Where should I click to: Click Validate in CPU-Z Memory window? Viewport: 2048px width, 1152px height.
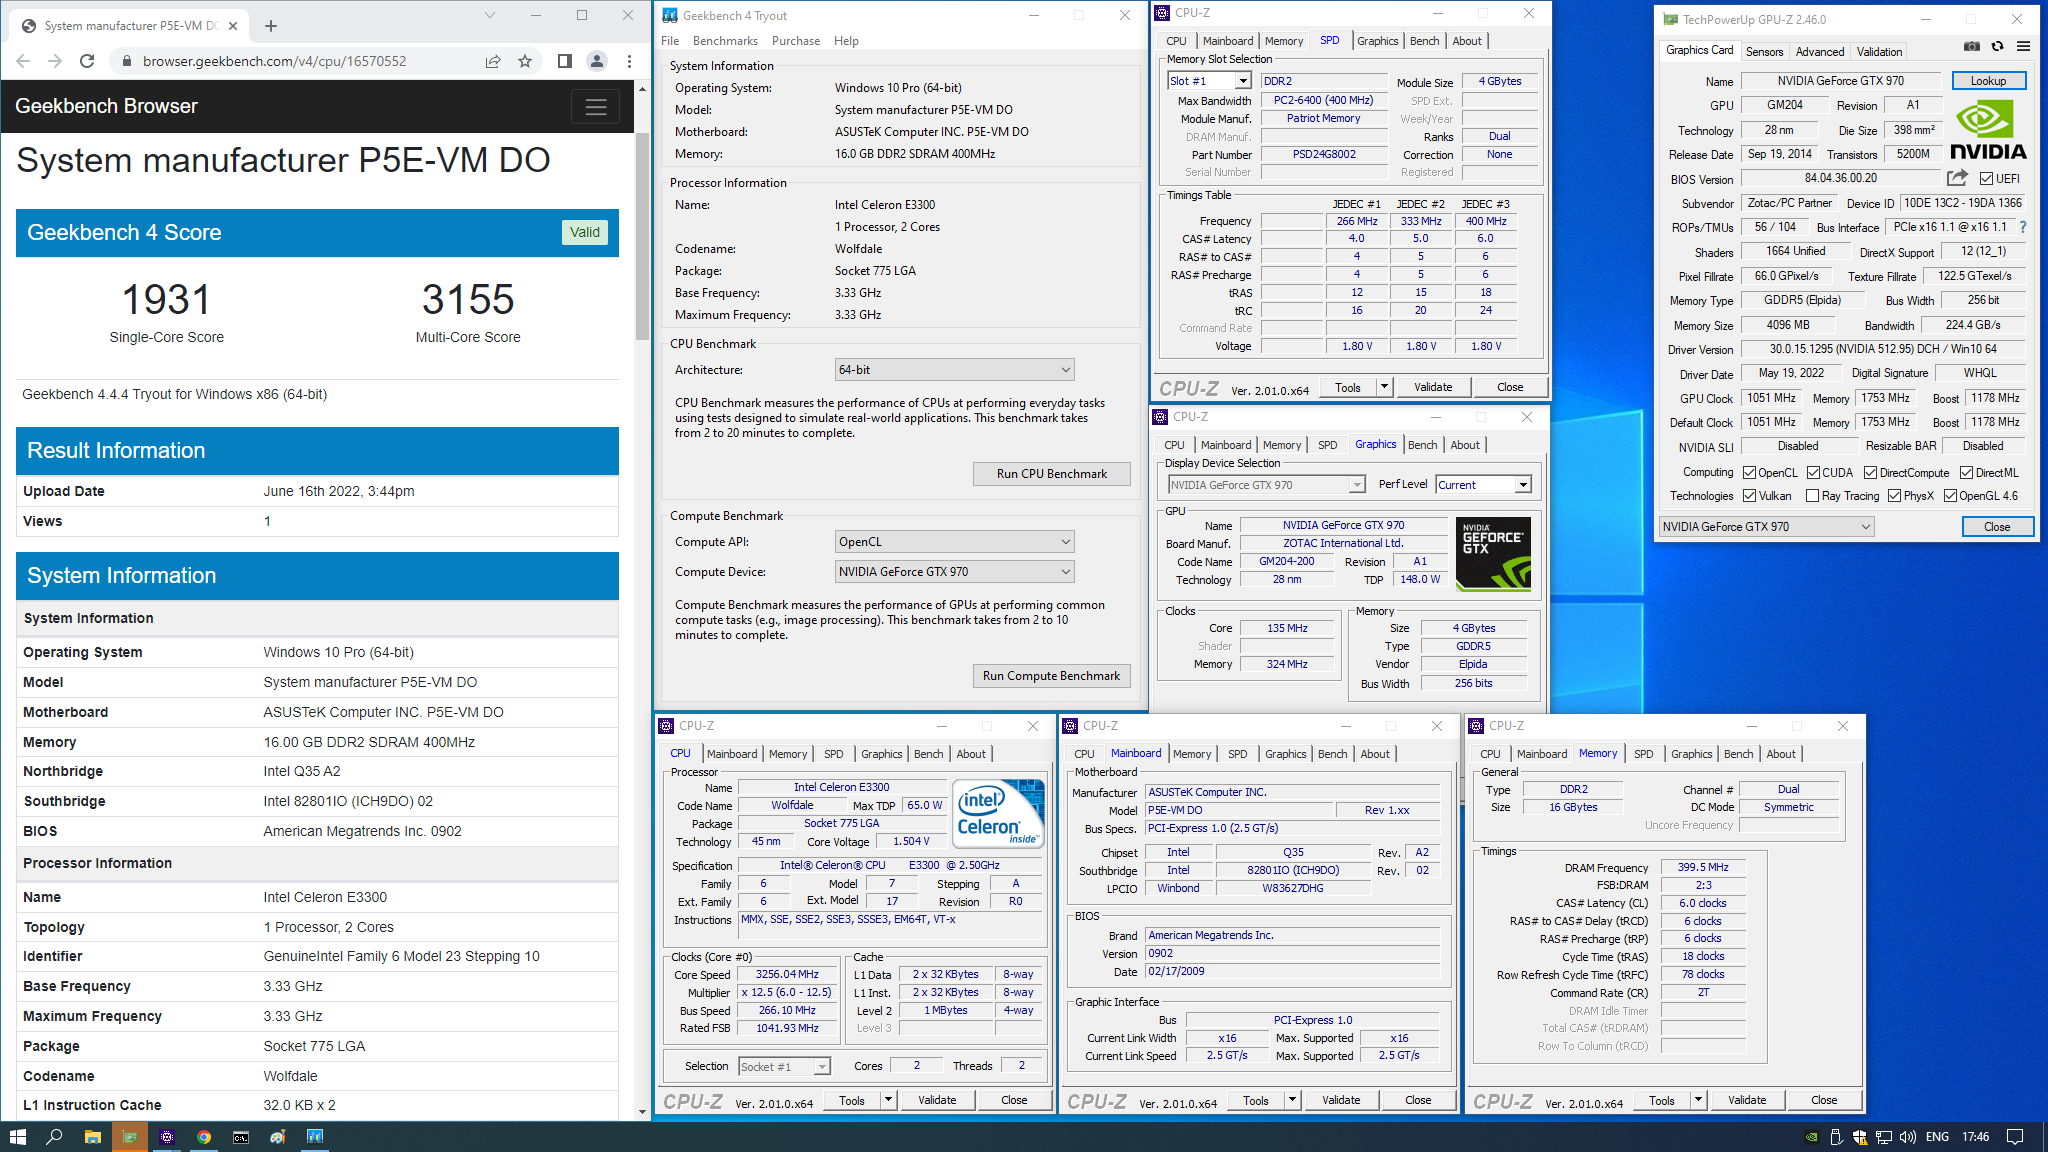click(1747, 1100)
